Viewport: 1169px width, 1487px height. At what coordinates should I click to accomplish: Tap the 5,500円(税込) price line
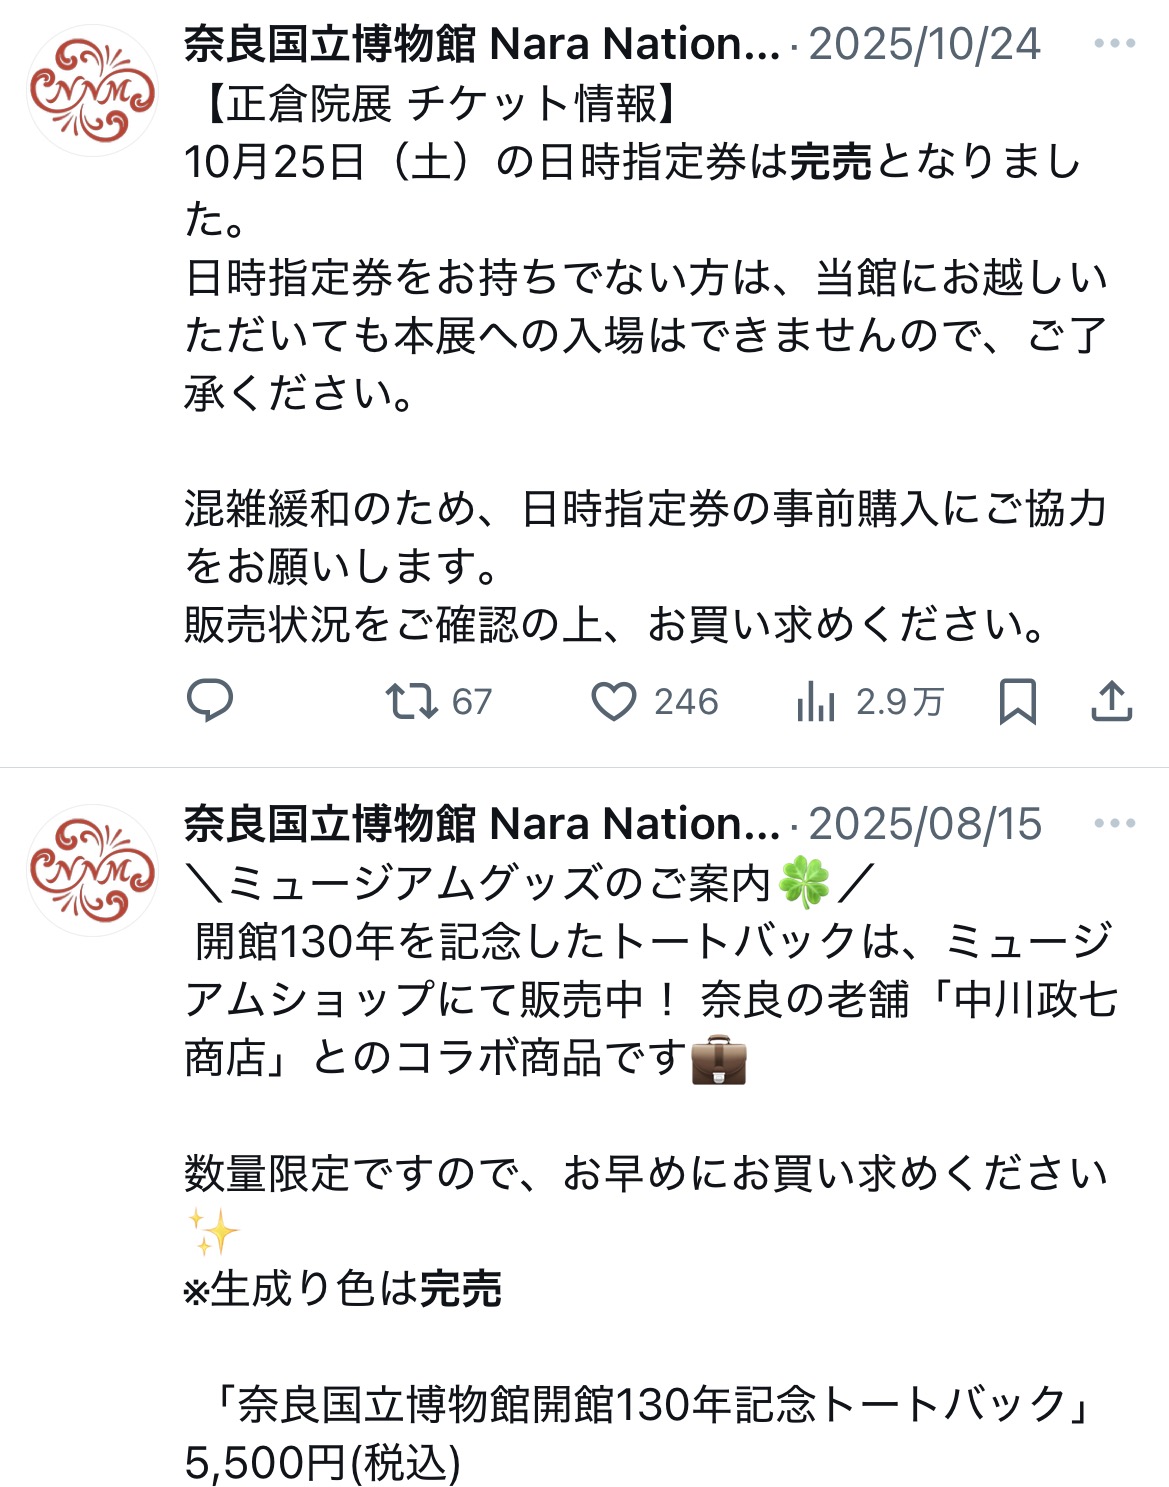click(322, 1462)
